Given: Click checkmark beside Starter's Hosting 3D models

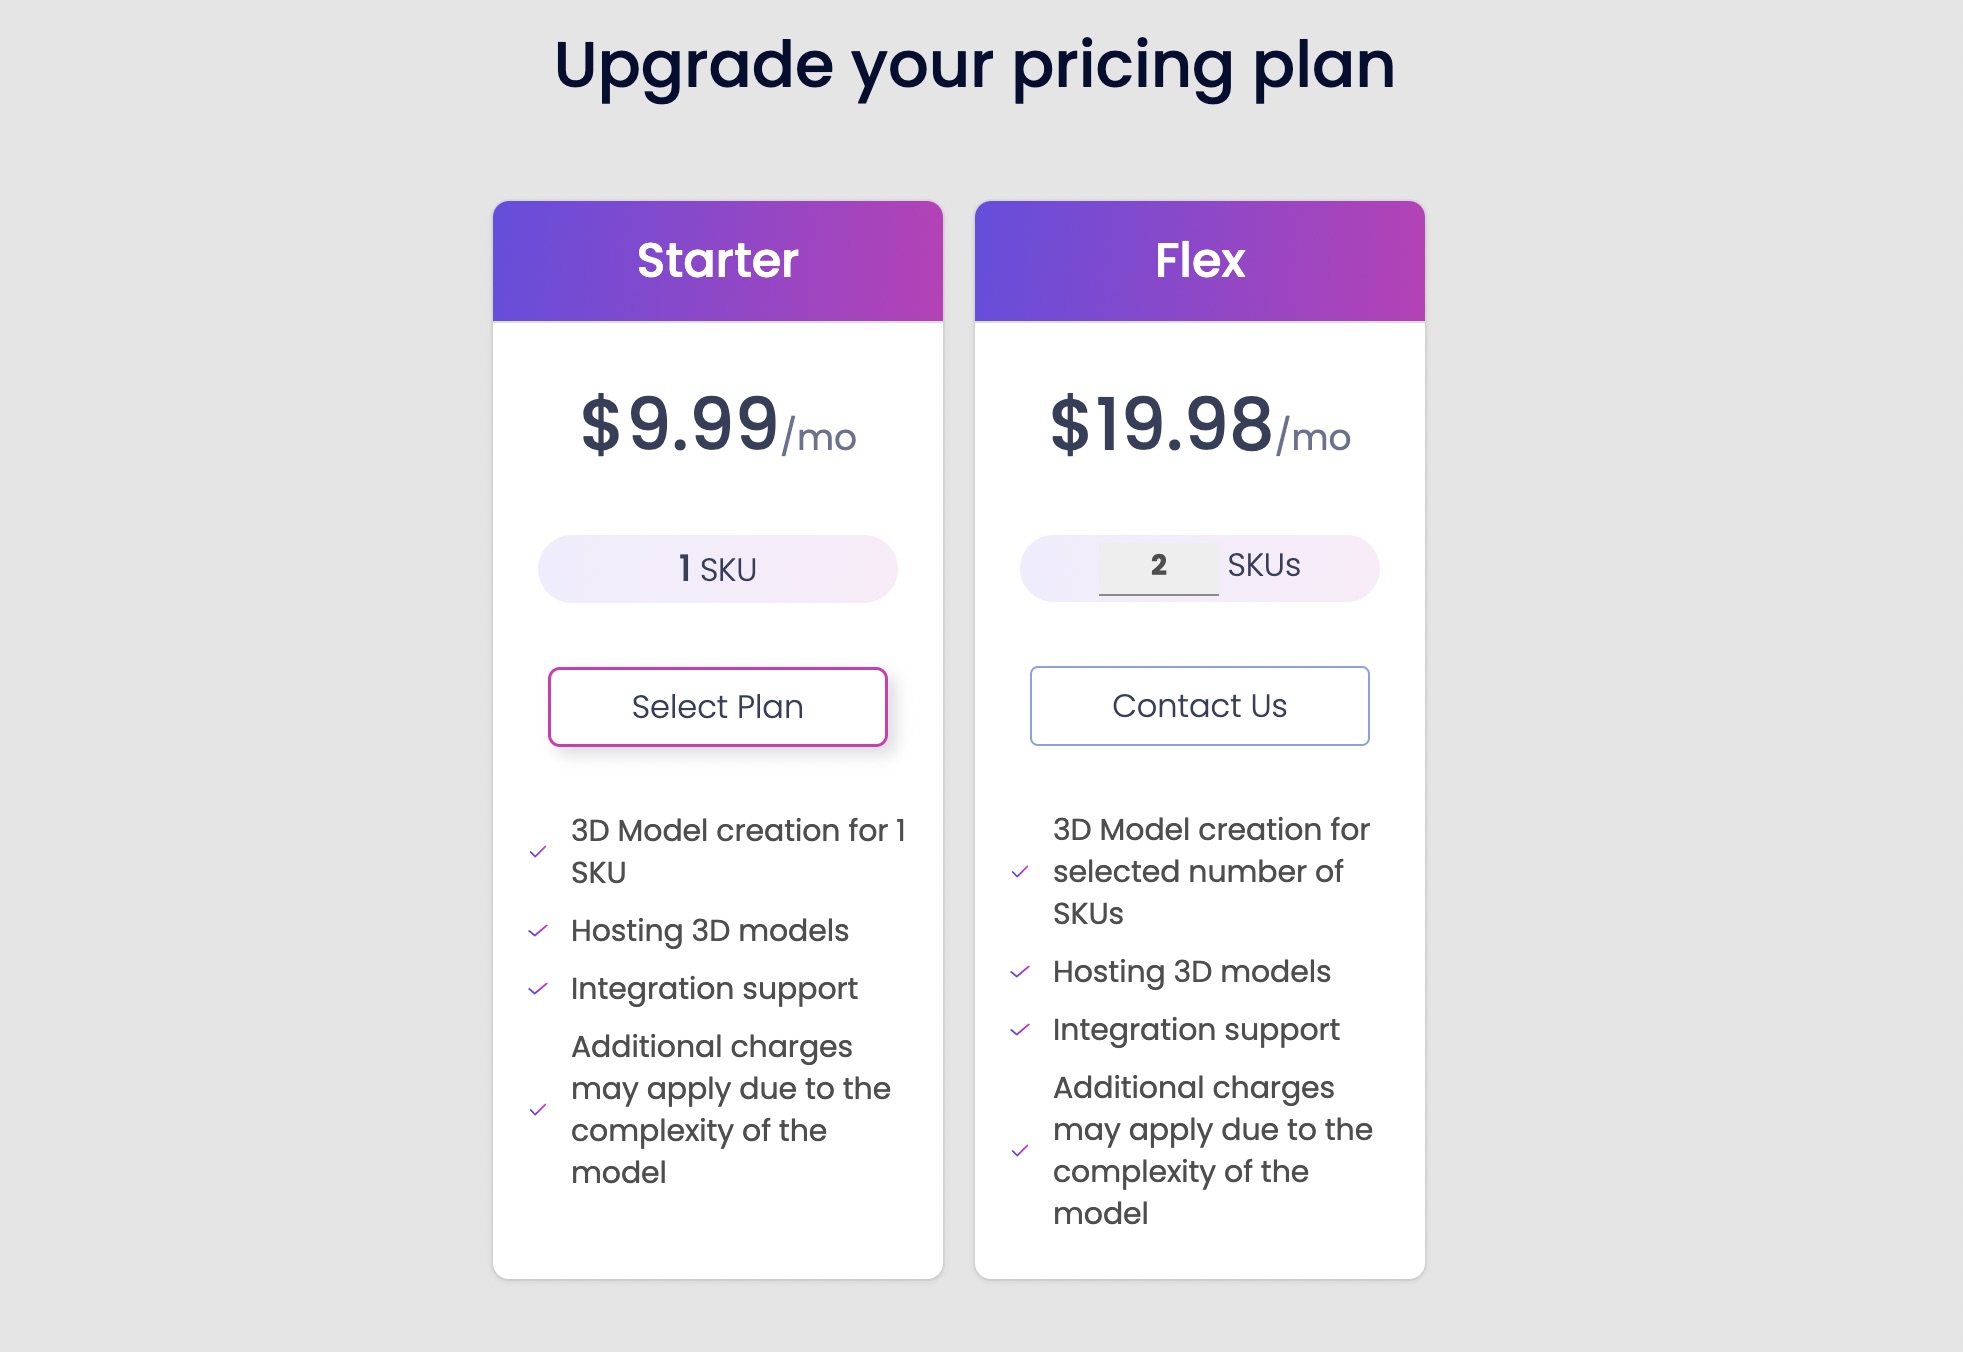Looking at the screenshot, I should point(538,931).
